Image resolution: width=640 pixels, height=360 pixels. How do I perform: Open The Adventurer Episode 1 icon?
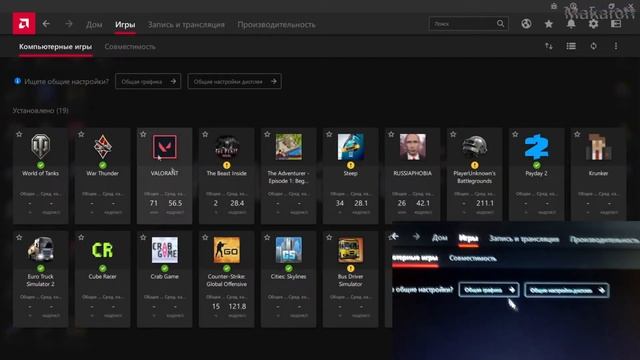[x=289, y=147]
